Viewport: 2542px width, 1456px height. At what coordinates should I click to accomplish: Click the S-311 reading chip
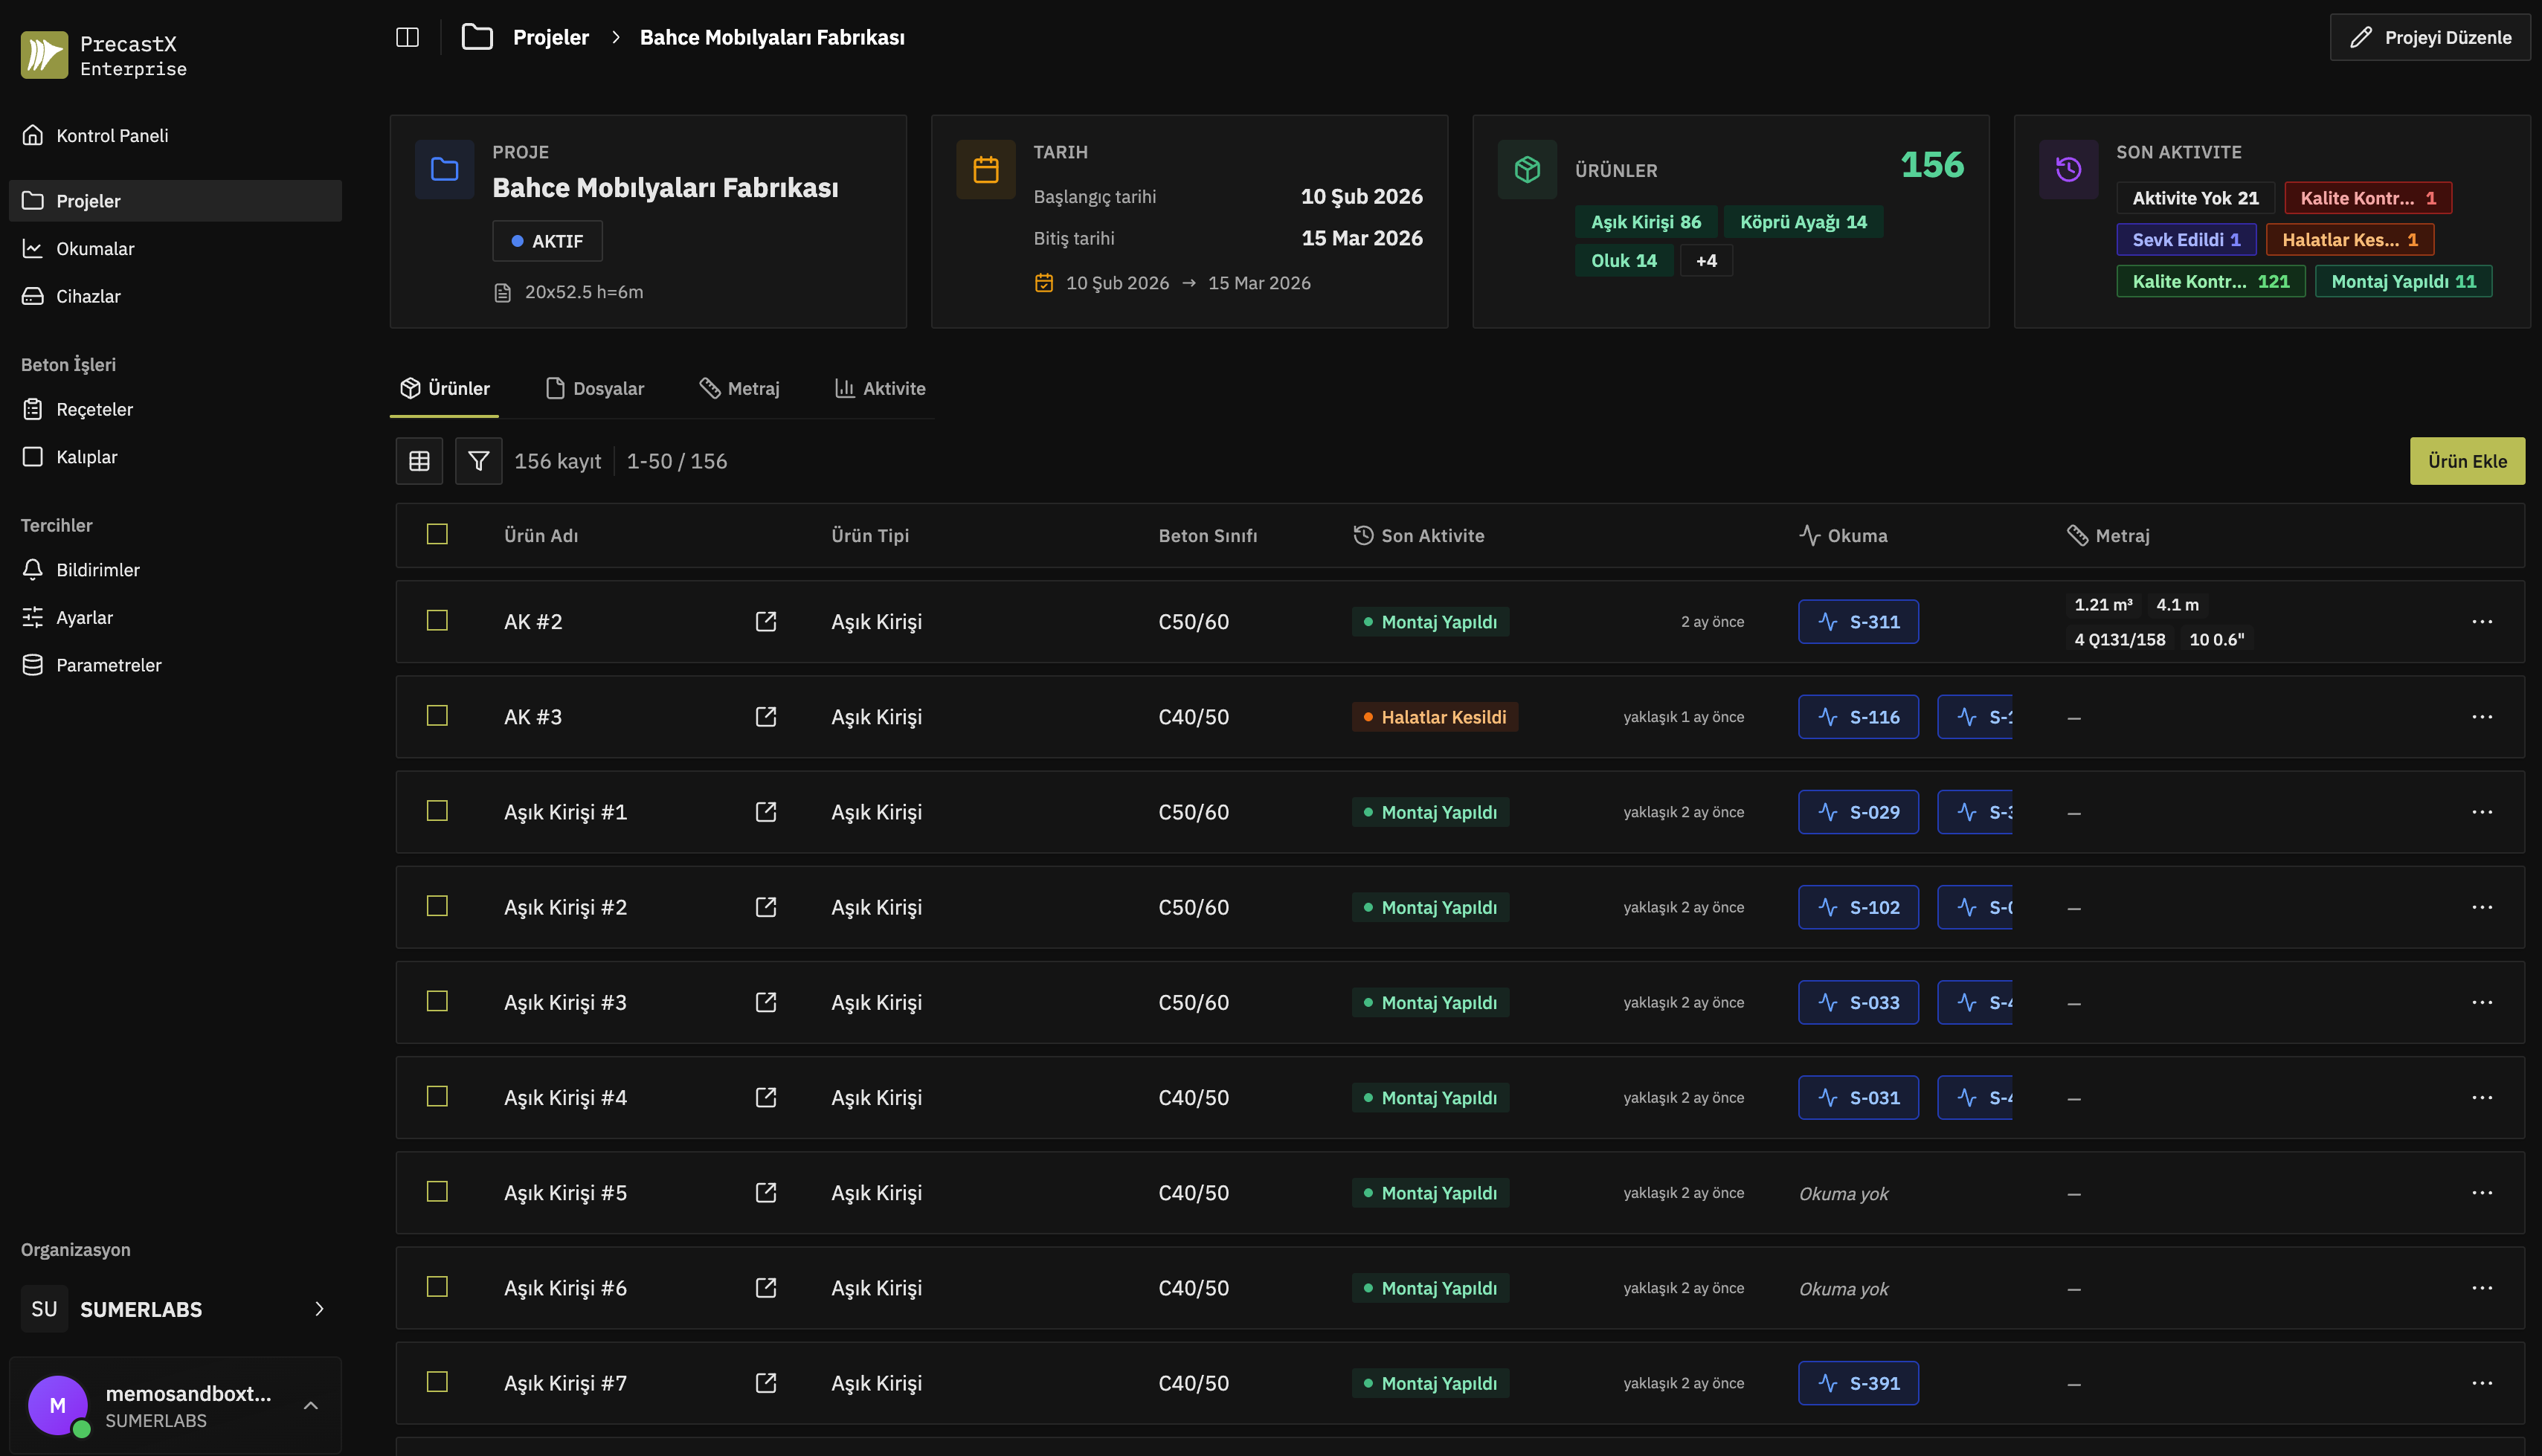[x=1858, y=621]
